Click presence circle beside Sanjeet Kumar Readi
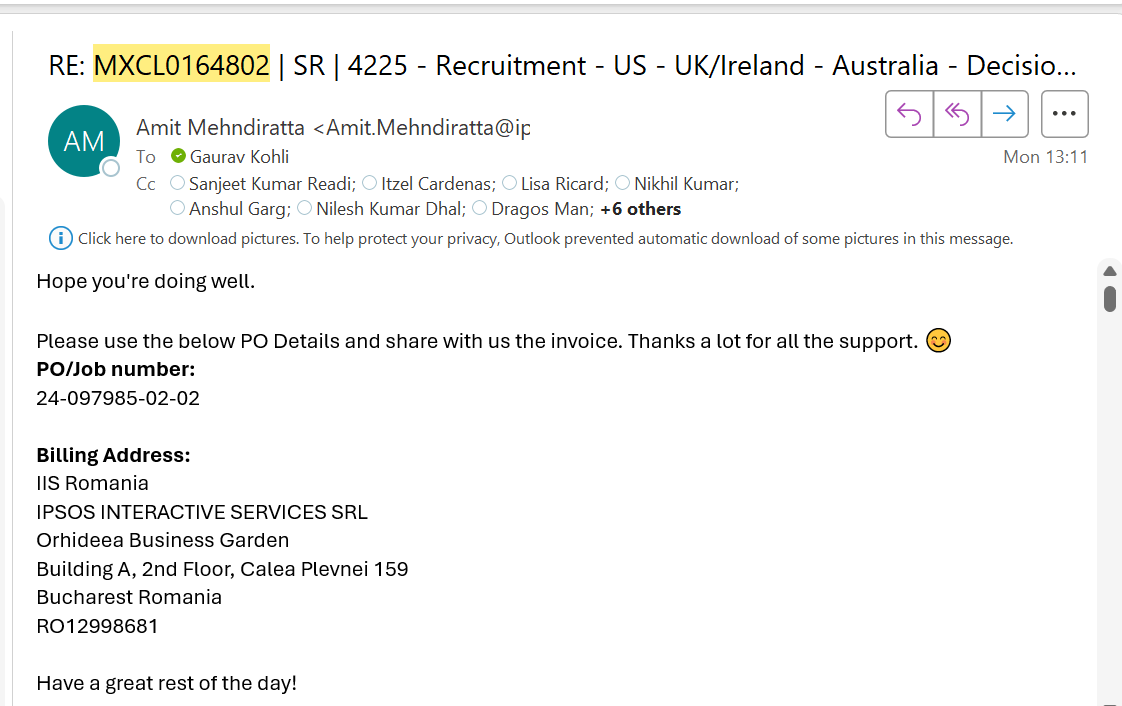Image resolution: width=1122 pixels, height=706 pixels. pyautogui.click(x=177, y=183)
